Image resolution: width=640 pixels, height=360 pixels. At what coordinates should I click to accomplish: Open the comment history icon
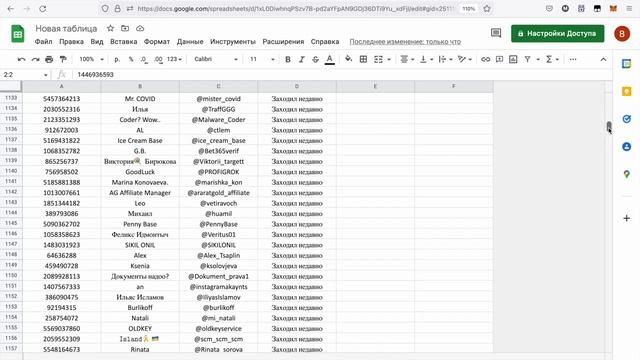pos(496,33)
